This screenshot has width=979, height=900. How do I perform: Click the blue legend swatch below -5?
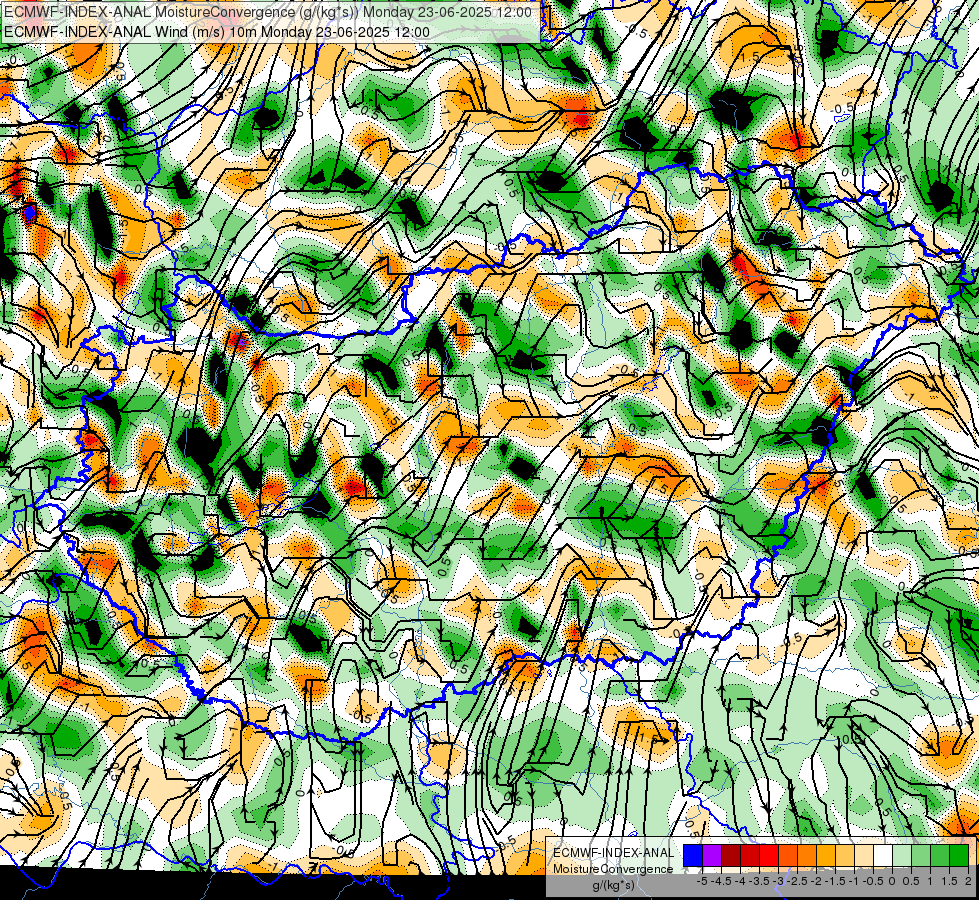pyautogui.click(x=693, y=855)
